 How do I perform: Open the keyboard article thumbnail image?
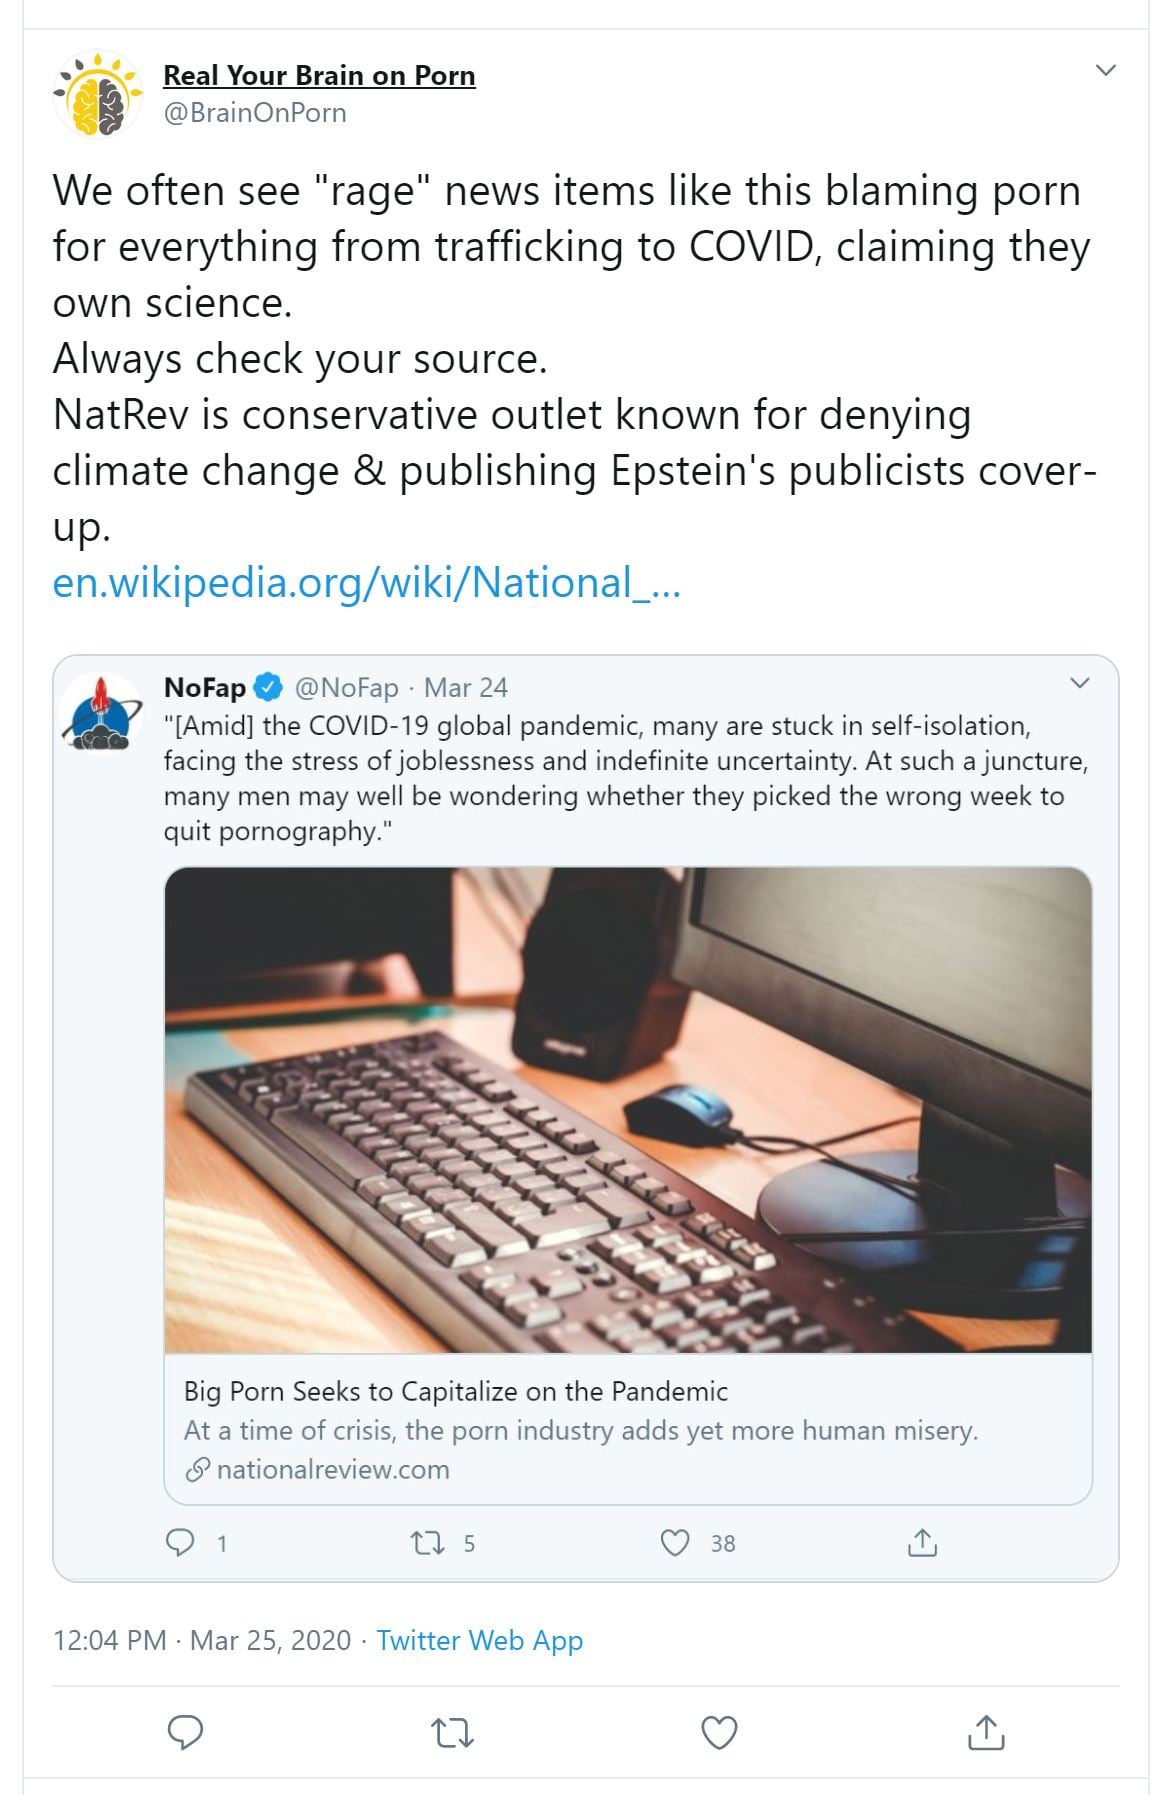click(627, 1109)
